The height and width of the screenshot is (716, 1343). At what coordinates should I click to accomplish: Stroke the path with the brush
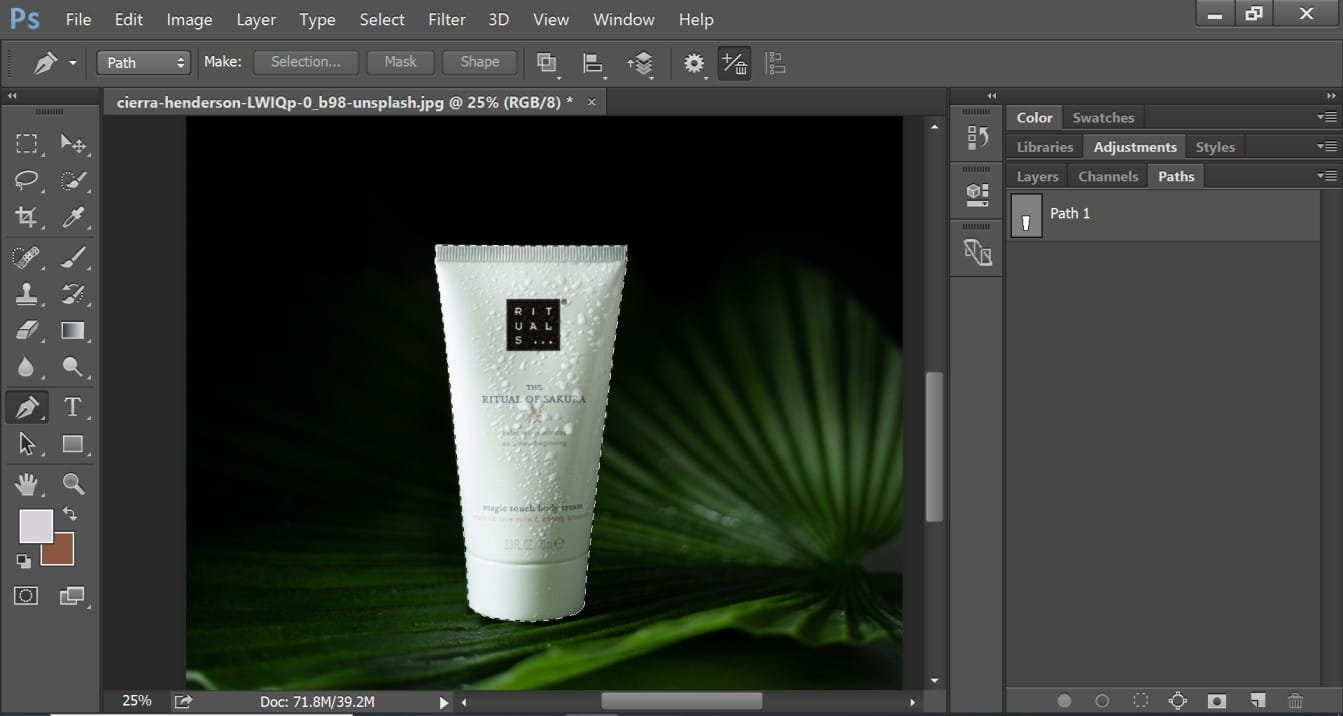coord(1101,701)
